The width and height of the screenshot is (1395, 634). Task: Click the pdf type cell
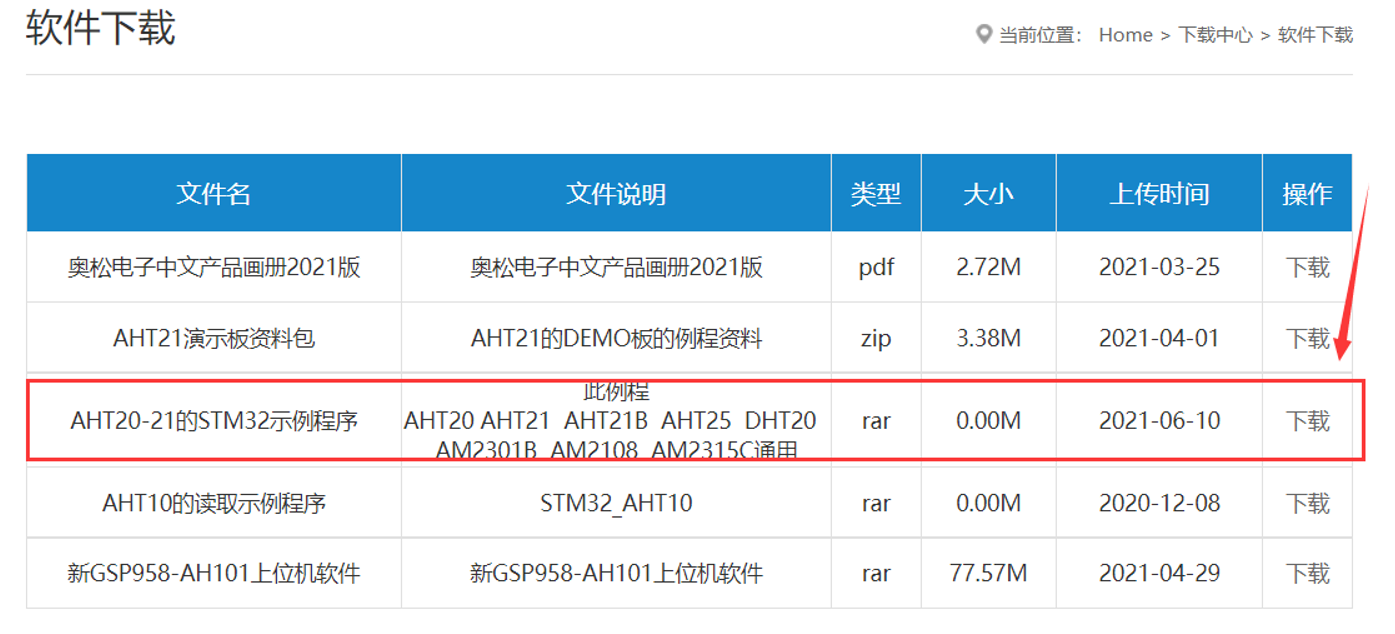pos(876,267)
